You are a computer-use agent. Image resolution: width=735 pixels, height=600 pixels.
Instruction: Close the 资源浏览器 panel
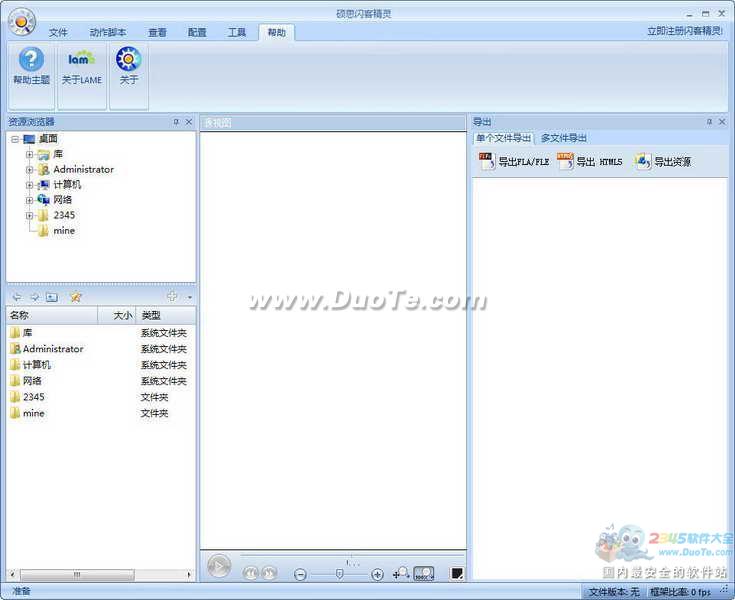pos(189,122)
